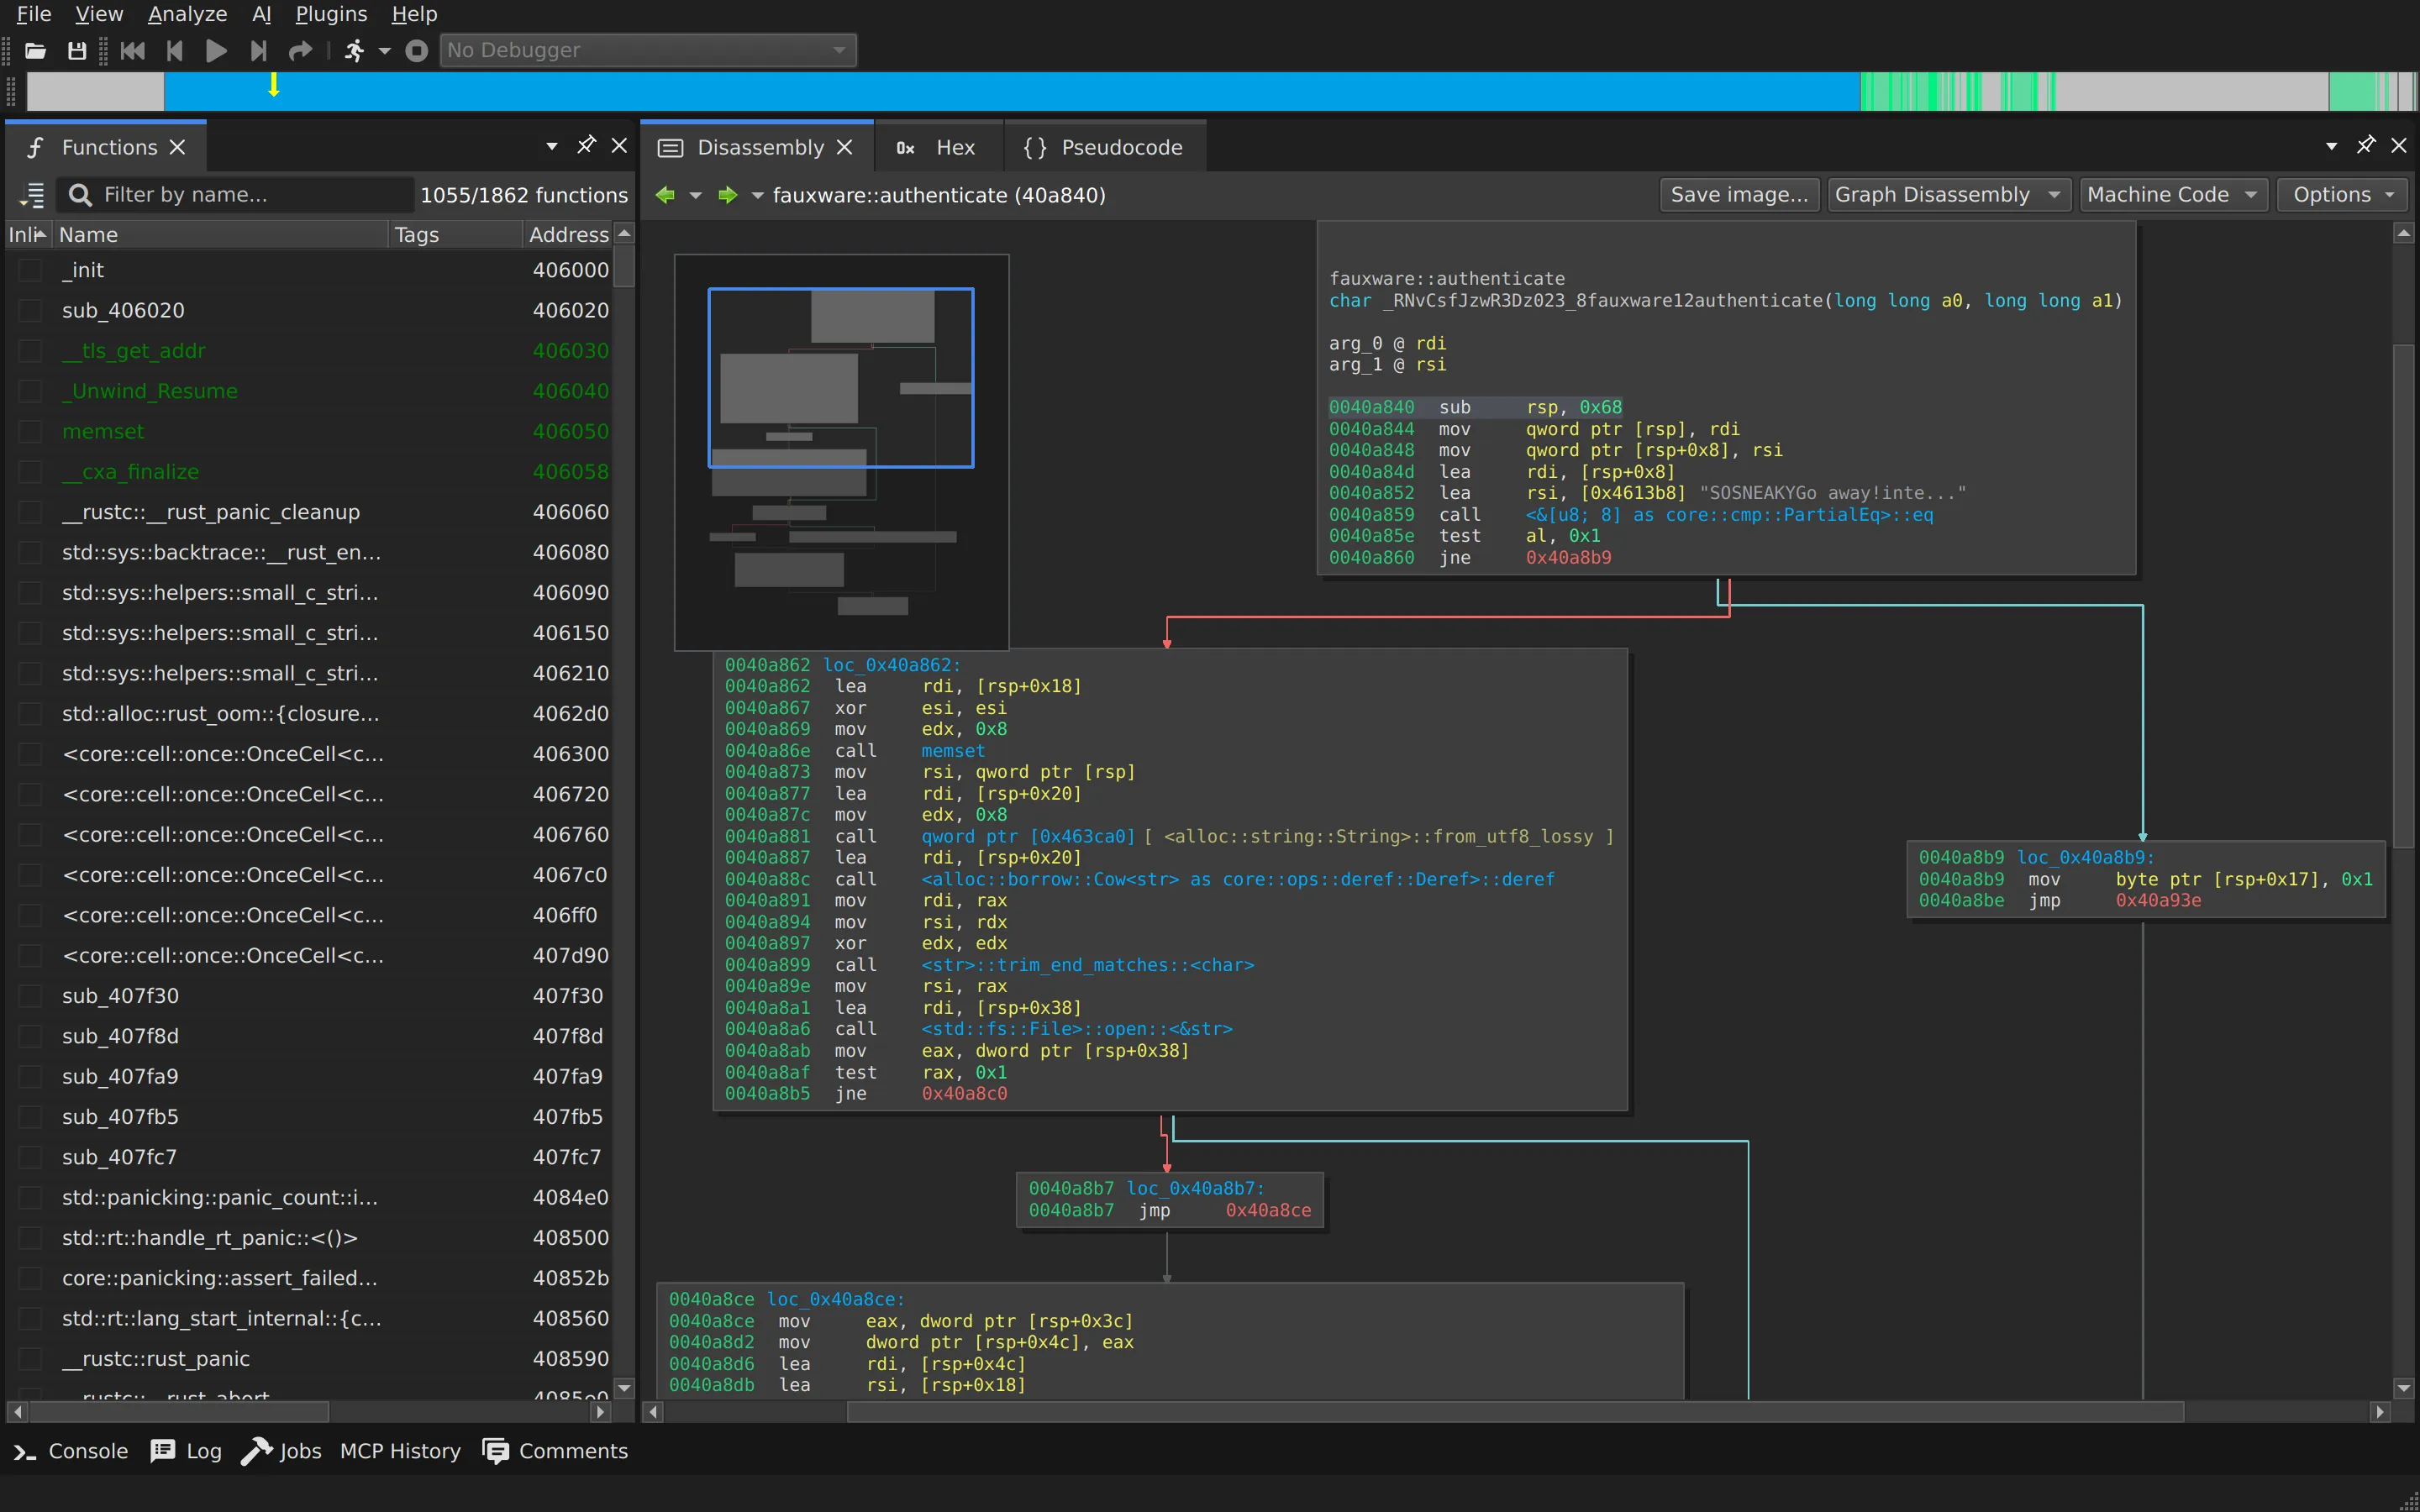Open the Help menu
Viewport: 2420px width, 1512px height.
pyautogui.click(x=414, y=14)
